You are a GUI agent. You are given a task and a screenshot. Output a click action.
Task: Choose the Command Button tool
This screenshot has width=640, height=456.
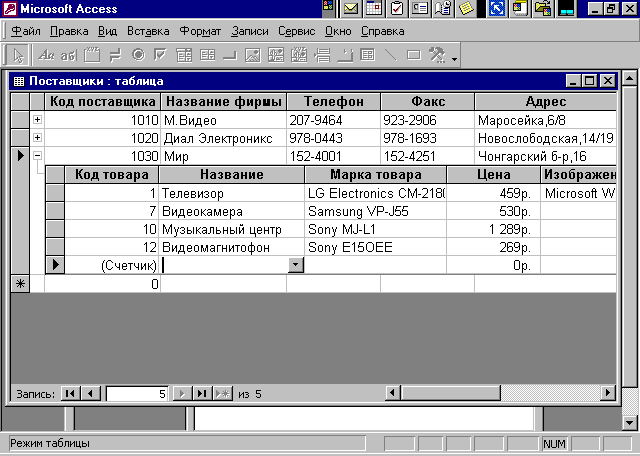[230, 55]
